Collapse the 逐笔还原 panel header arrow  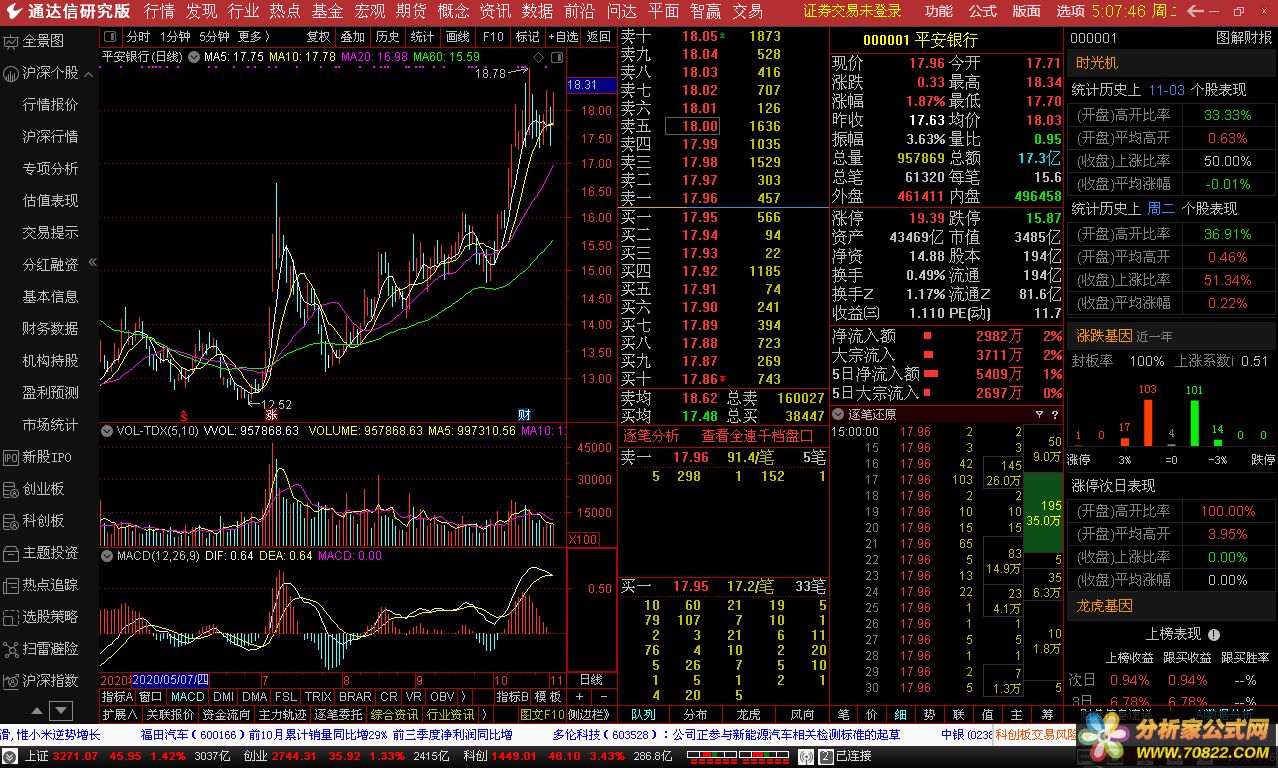[838, 415]
